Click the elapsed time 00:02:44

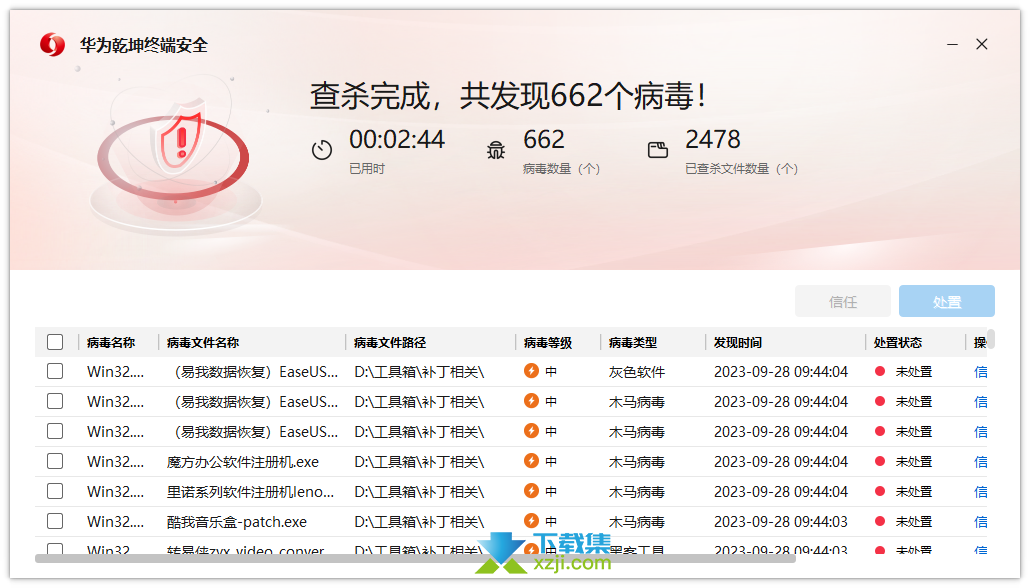click(x=397, y=139)
